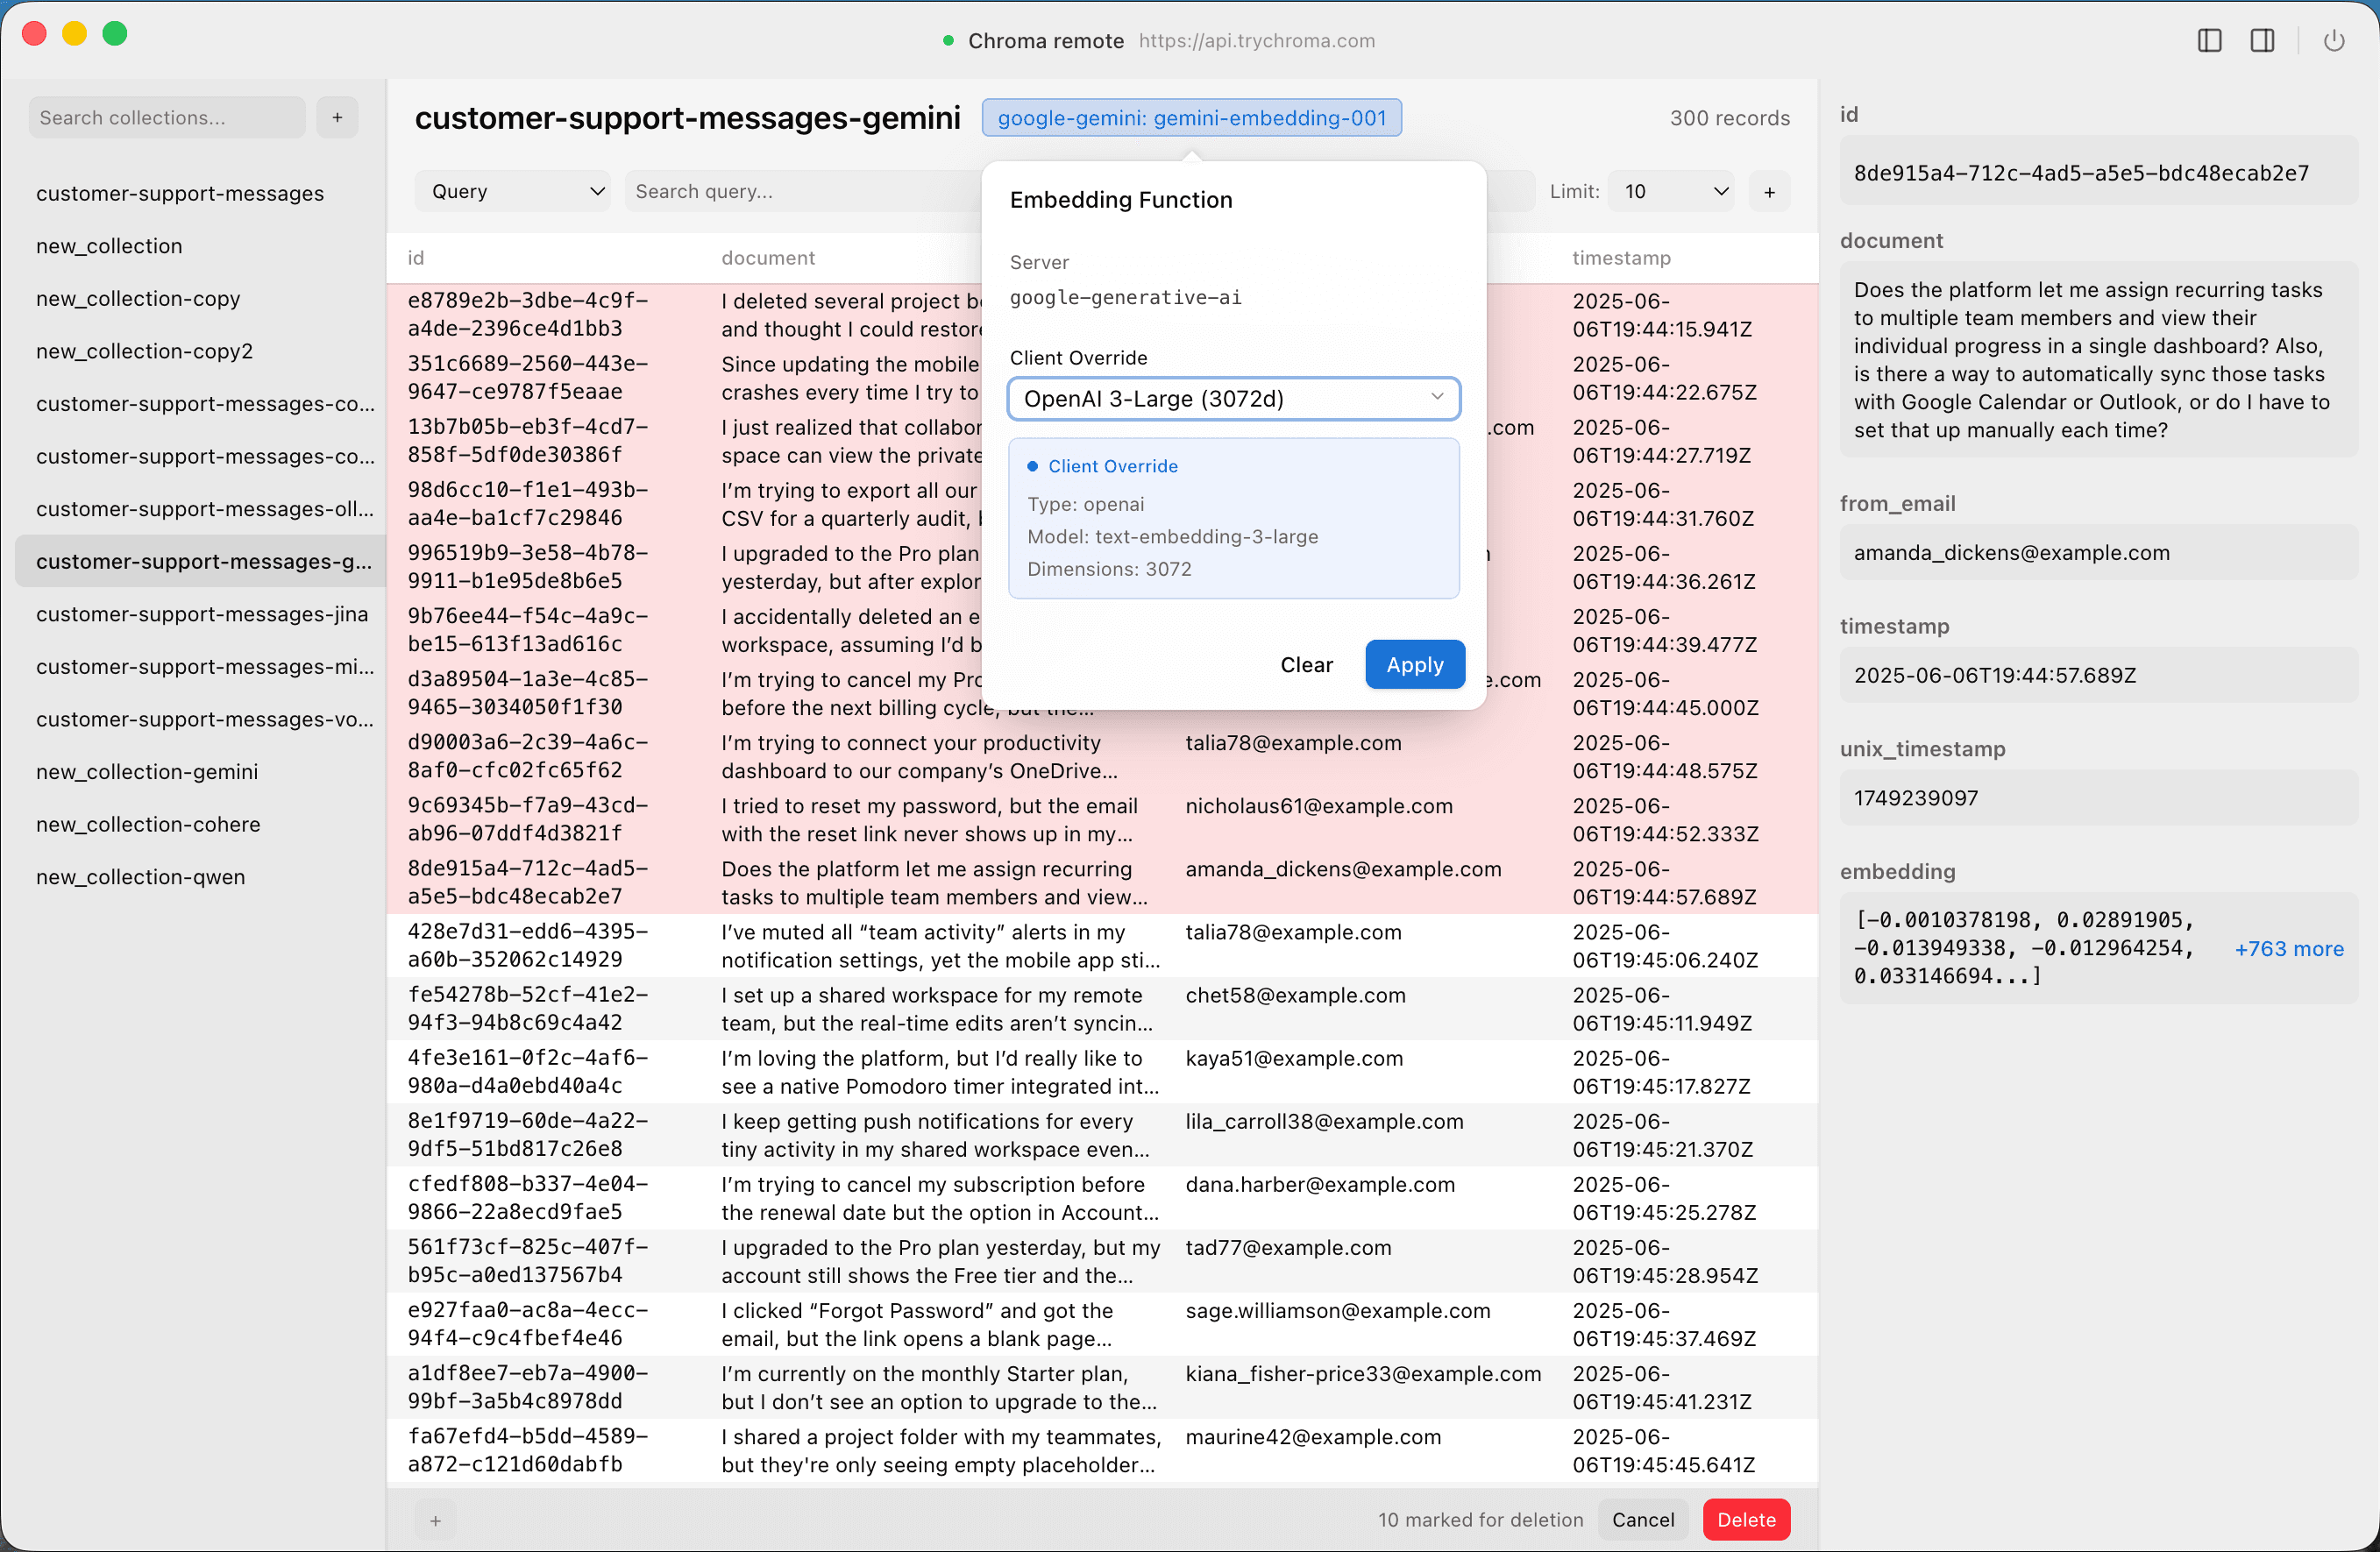This screenshot has width=2380, height=1552.
Task: Open the gemini-embedding-001 badge
Action: point(1192,117)
